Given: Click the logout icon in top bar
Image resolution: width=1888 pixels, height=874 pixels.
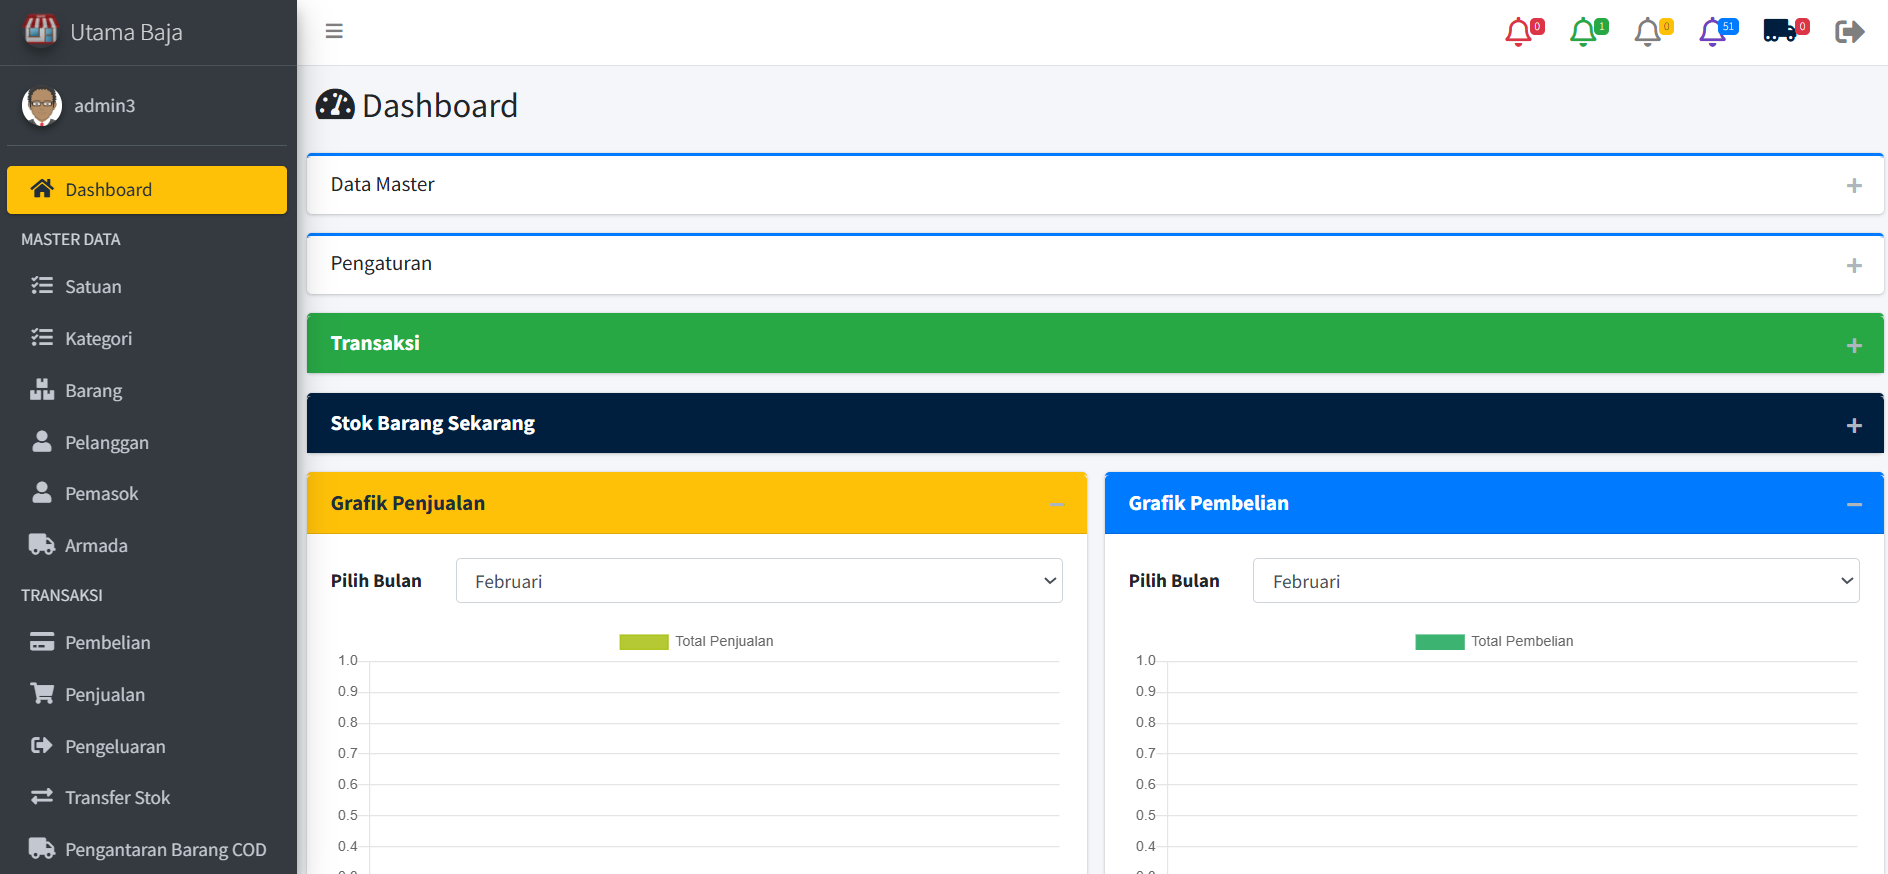Looking at the screenshot, I should point(1849,32).
